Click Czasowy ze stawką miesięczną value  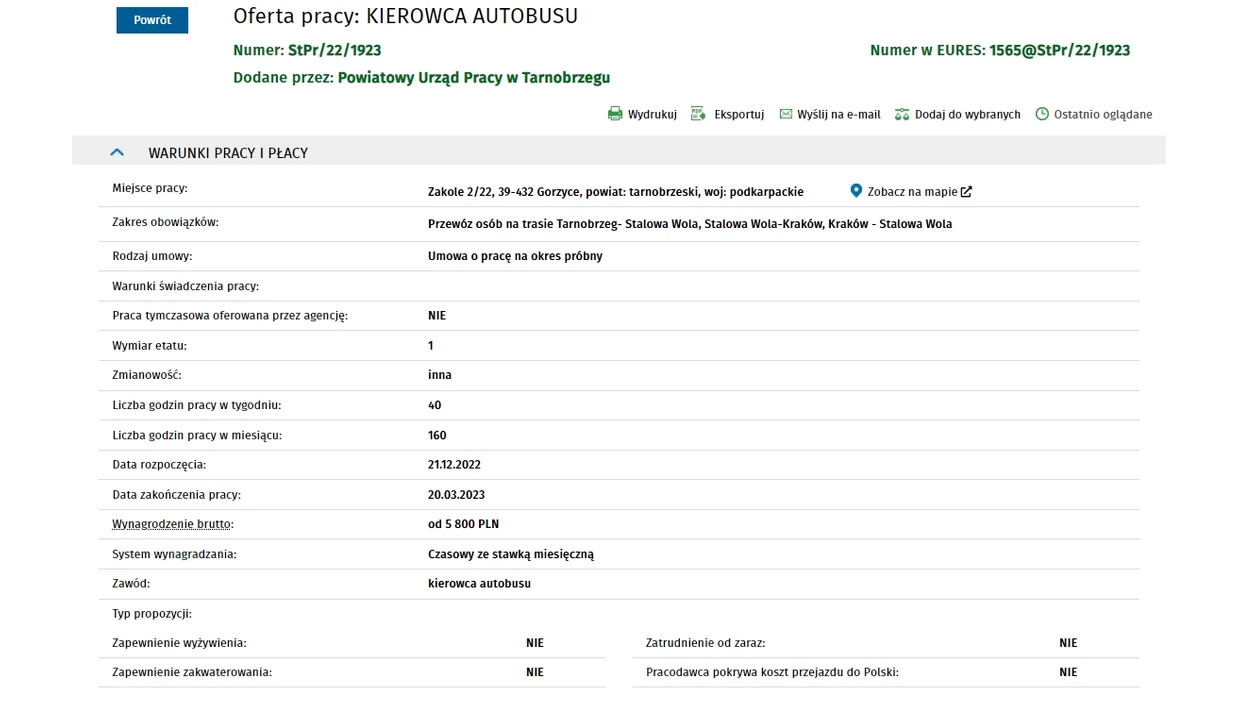coord(511,554)
